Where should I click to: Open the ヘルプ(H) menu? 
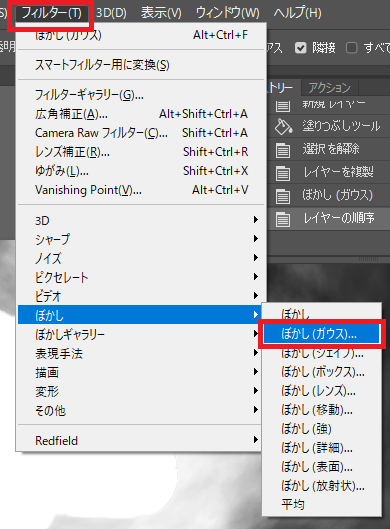coord(297,13)
